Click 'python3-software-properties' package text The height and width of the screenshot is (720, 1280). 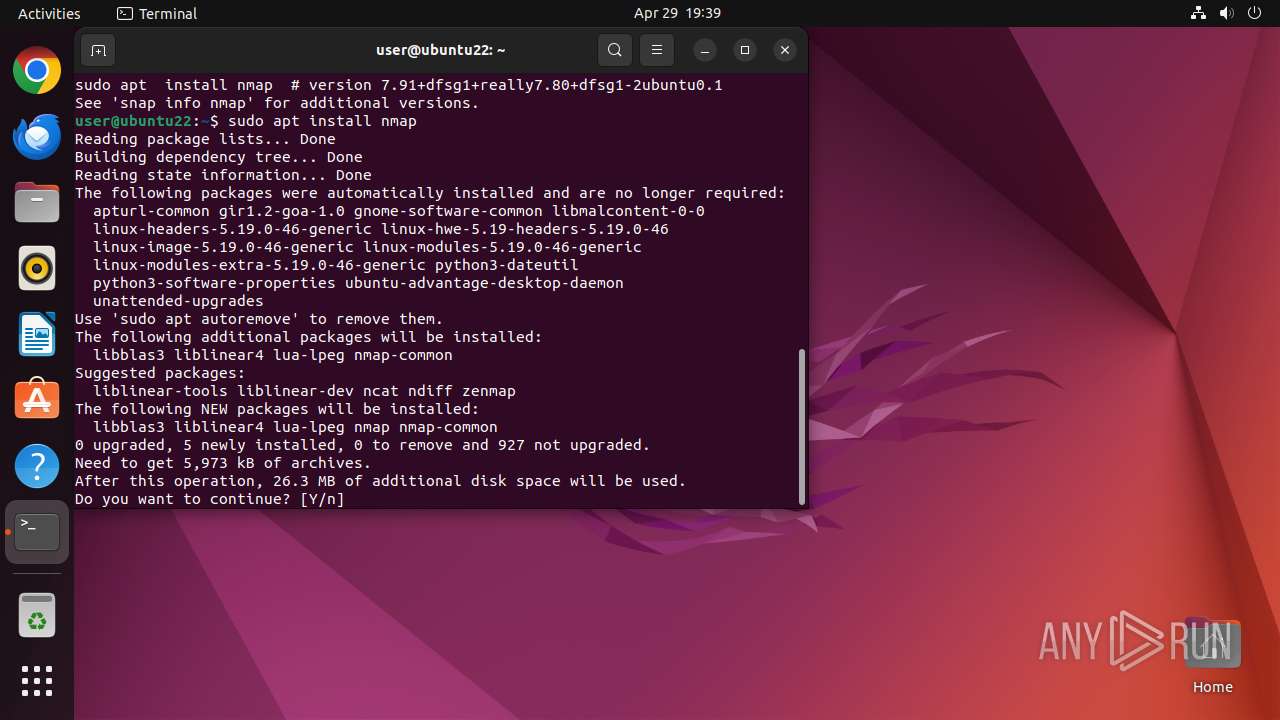(214, 283)
